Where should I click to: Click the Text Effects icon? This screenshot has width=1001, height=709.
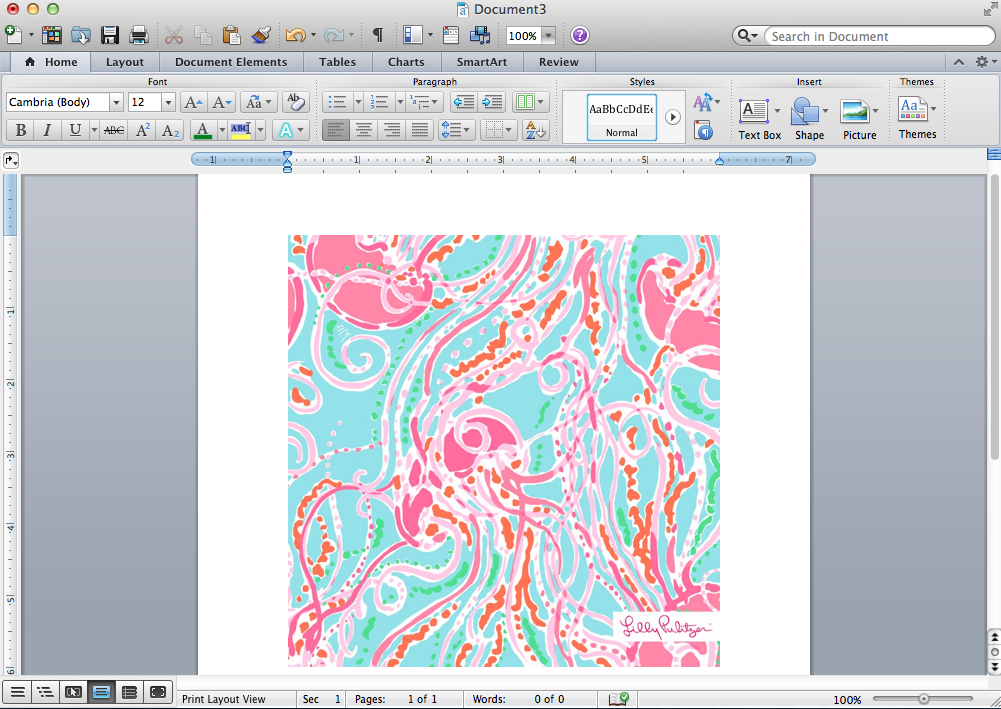[x=285, y=130]
